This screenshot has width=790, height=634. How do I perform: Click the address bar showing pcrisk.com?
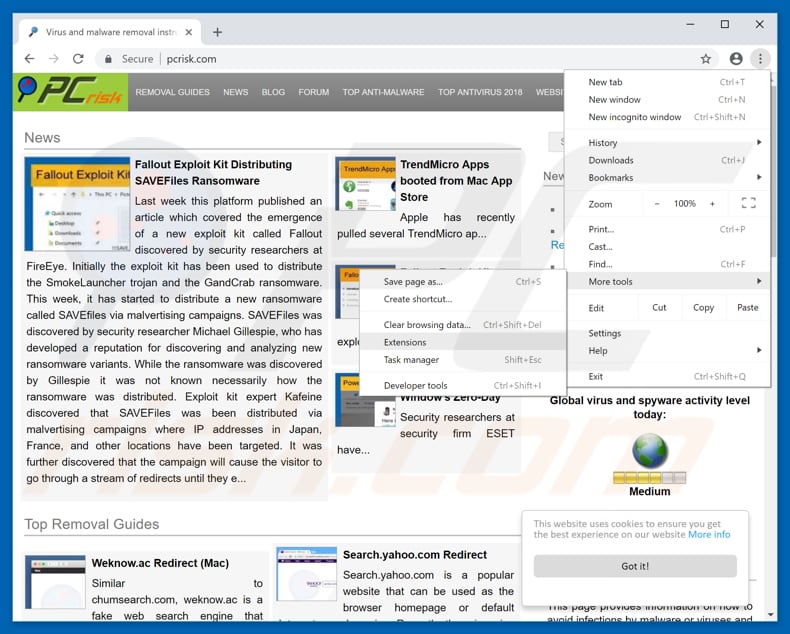point(400,59)
